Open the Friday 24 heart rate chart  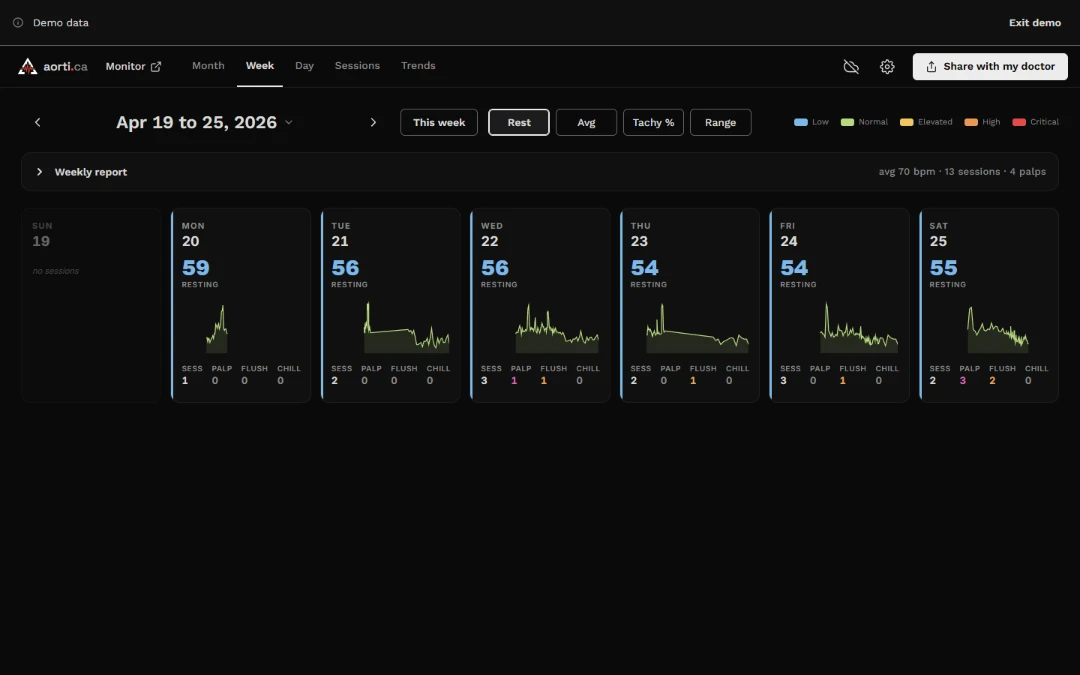858,328
